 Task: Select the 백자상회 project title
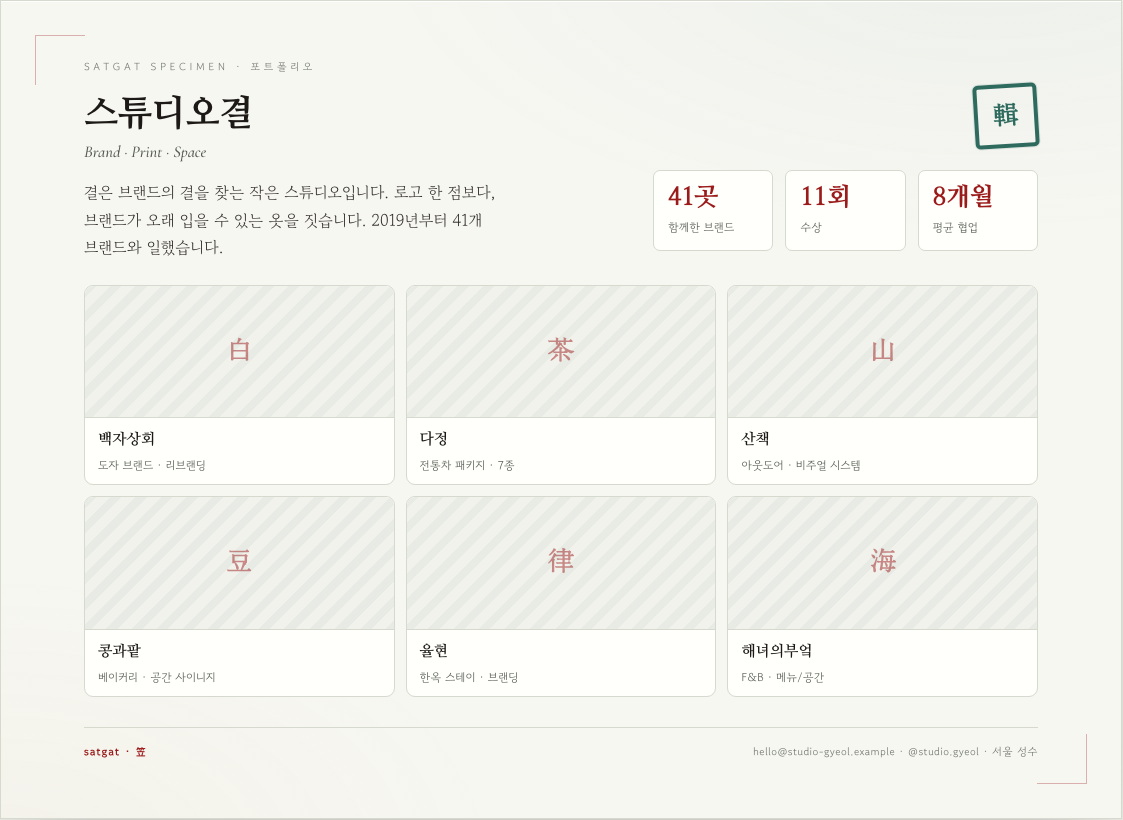[127, 438]
